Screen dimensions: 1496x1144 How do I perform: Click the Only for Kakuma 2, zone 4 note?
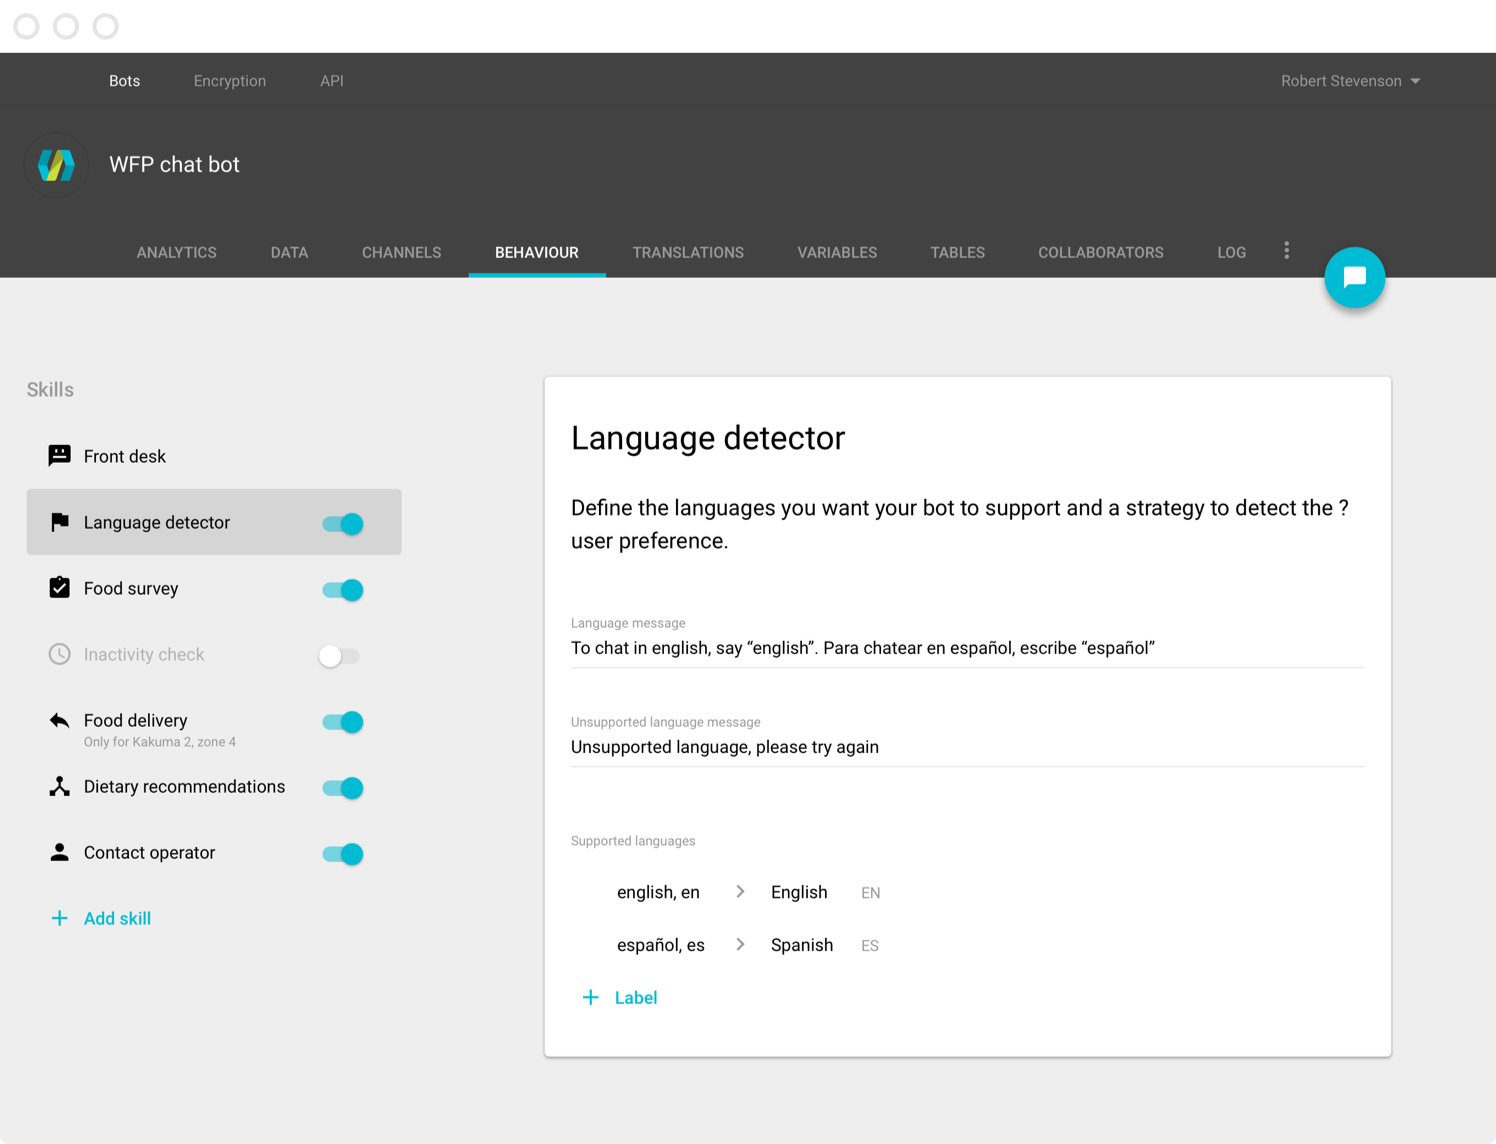(x=160, y=742)
